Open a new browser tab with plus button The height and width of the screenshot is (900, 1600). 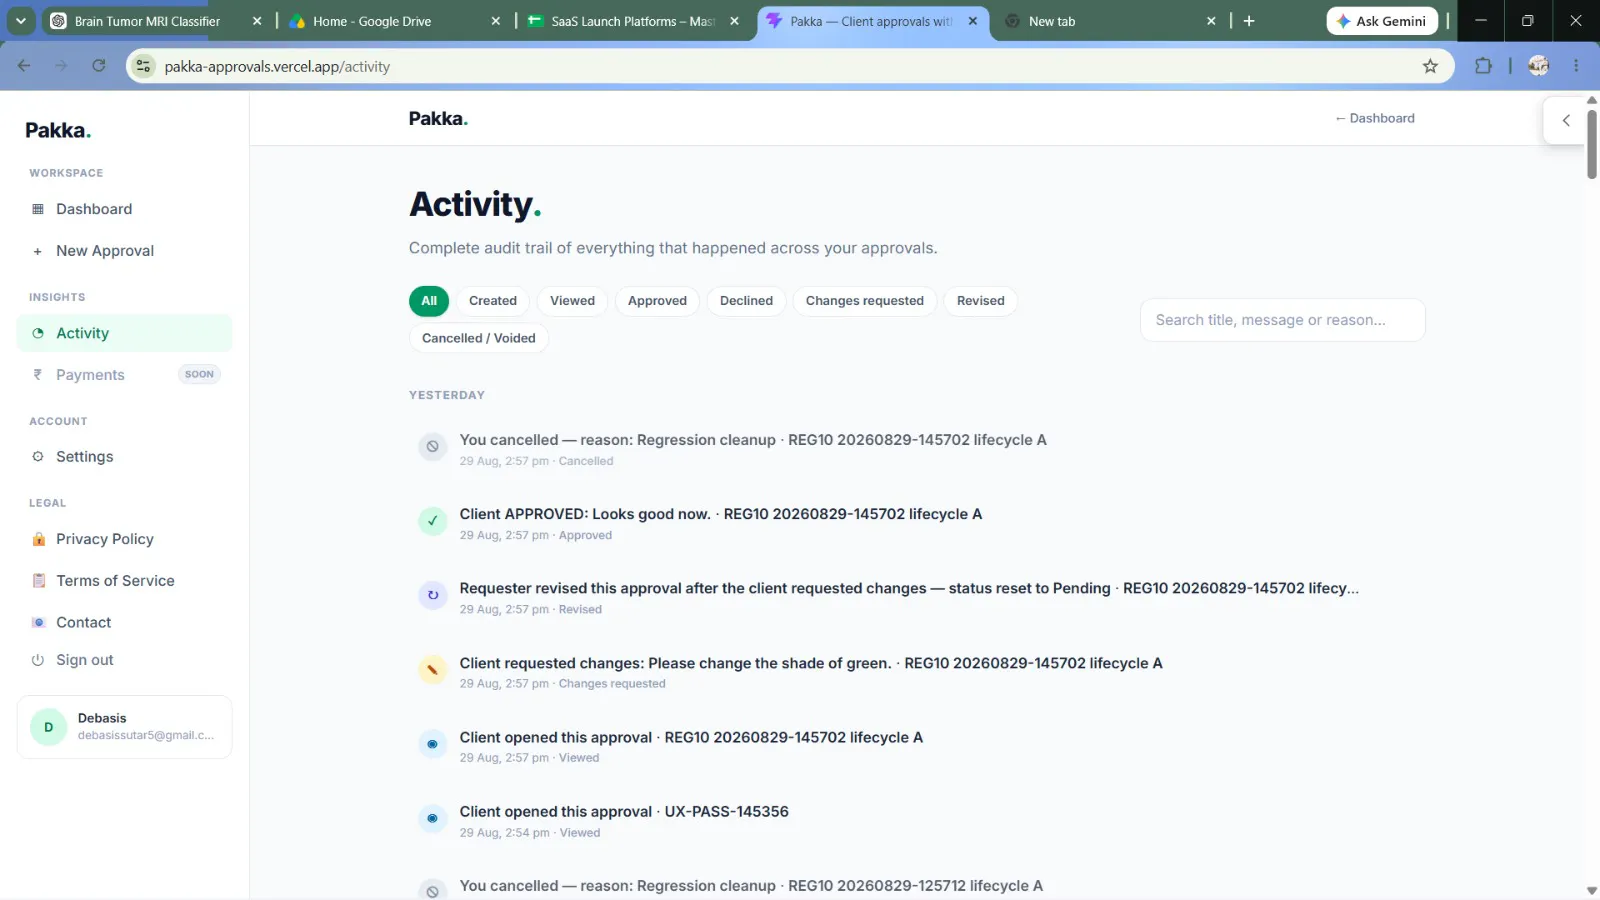click(x=1249, y=21)
